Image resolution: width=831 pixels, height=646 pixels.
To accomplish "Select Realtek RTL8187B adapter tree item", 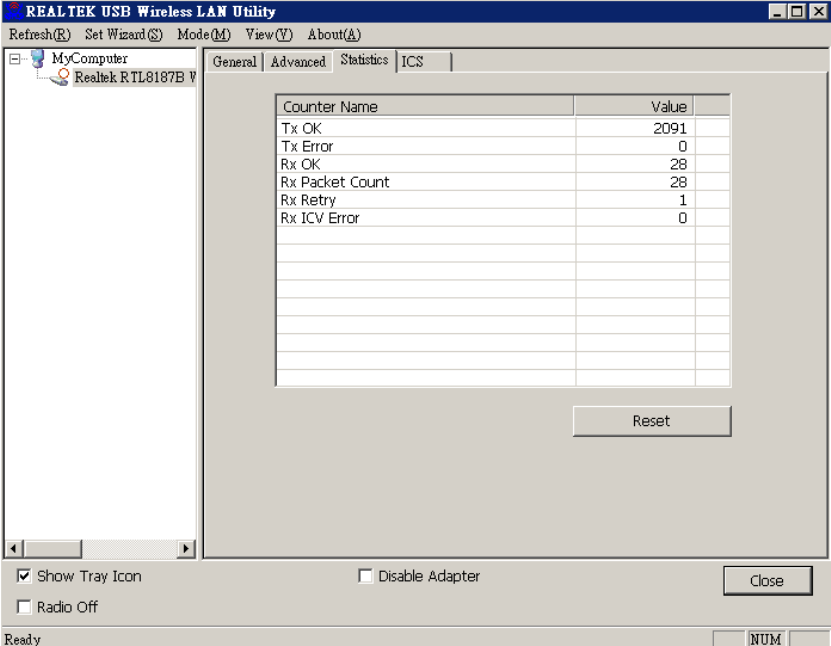I will (x=135, y=77).
